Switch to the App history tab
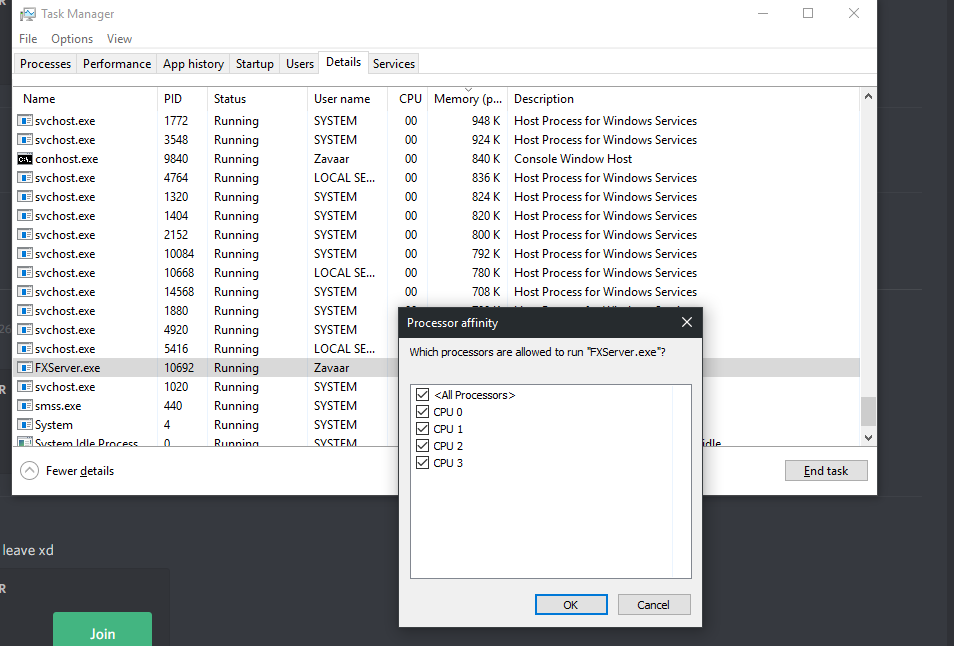Viewport: 954px width, 646px height. point(193,64)
